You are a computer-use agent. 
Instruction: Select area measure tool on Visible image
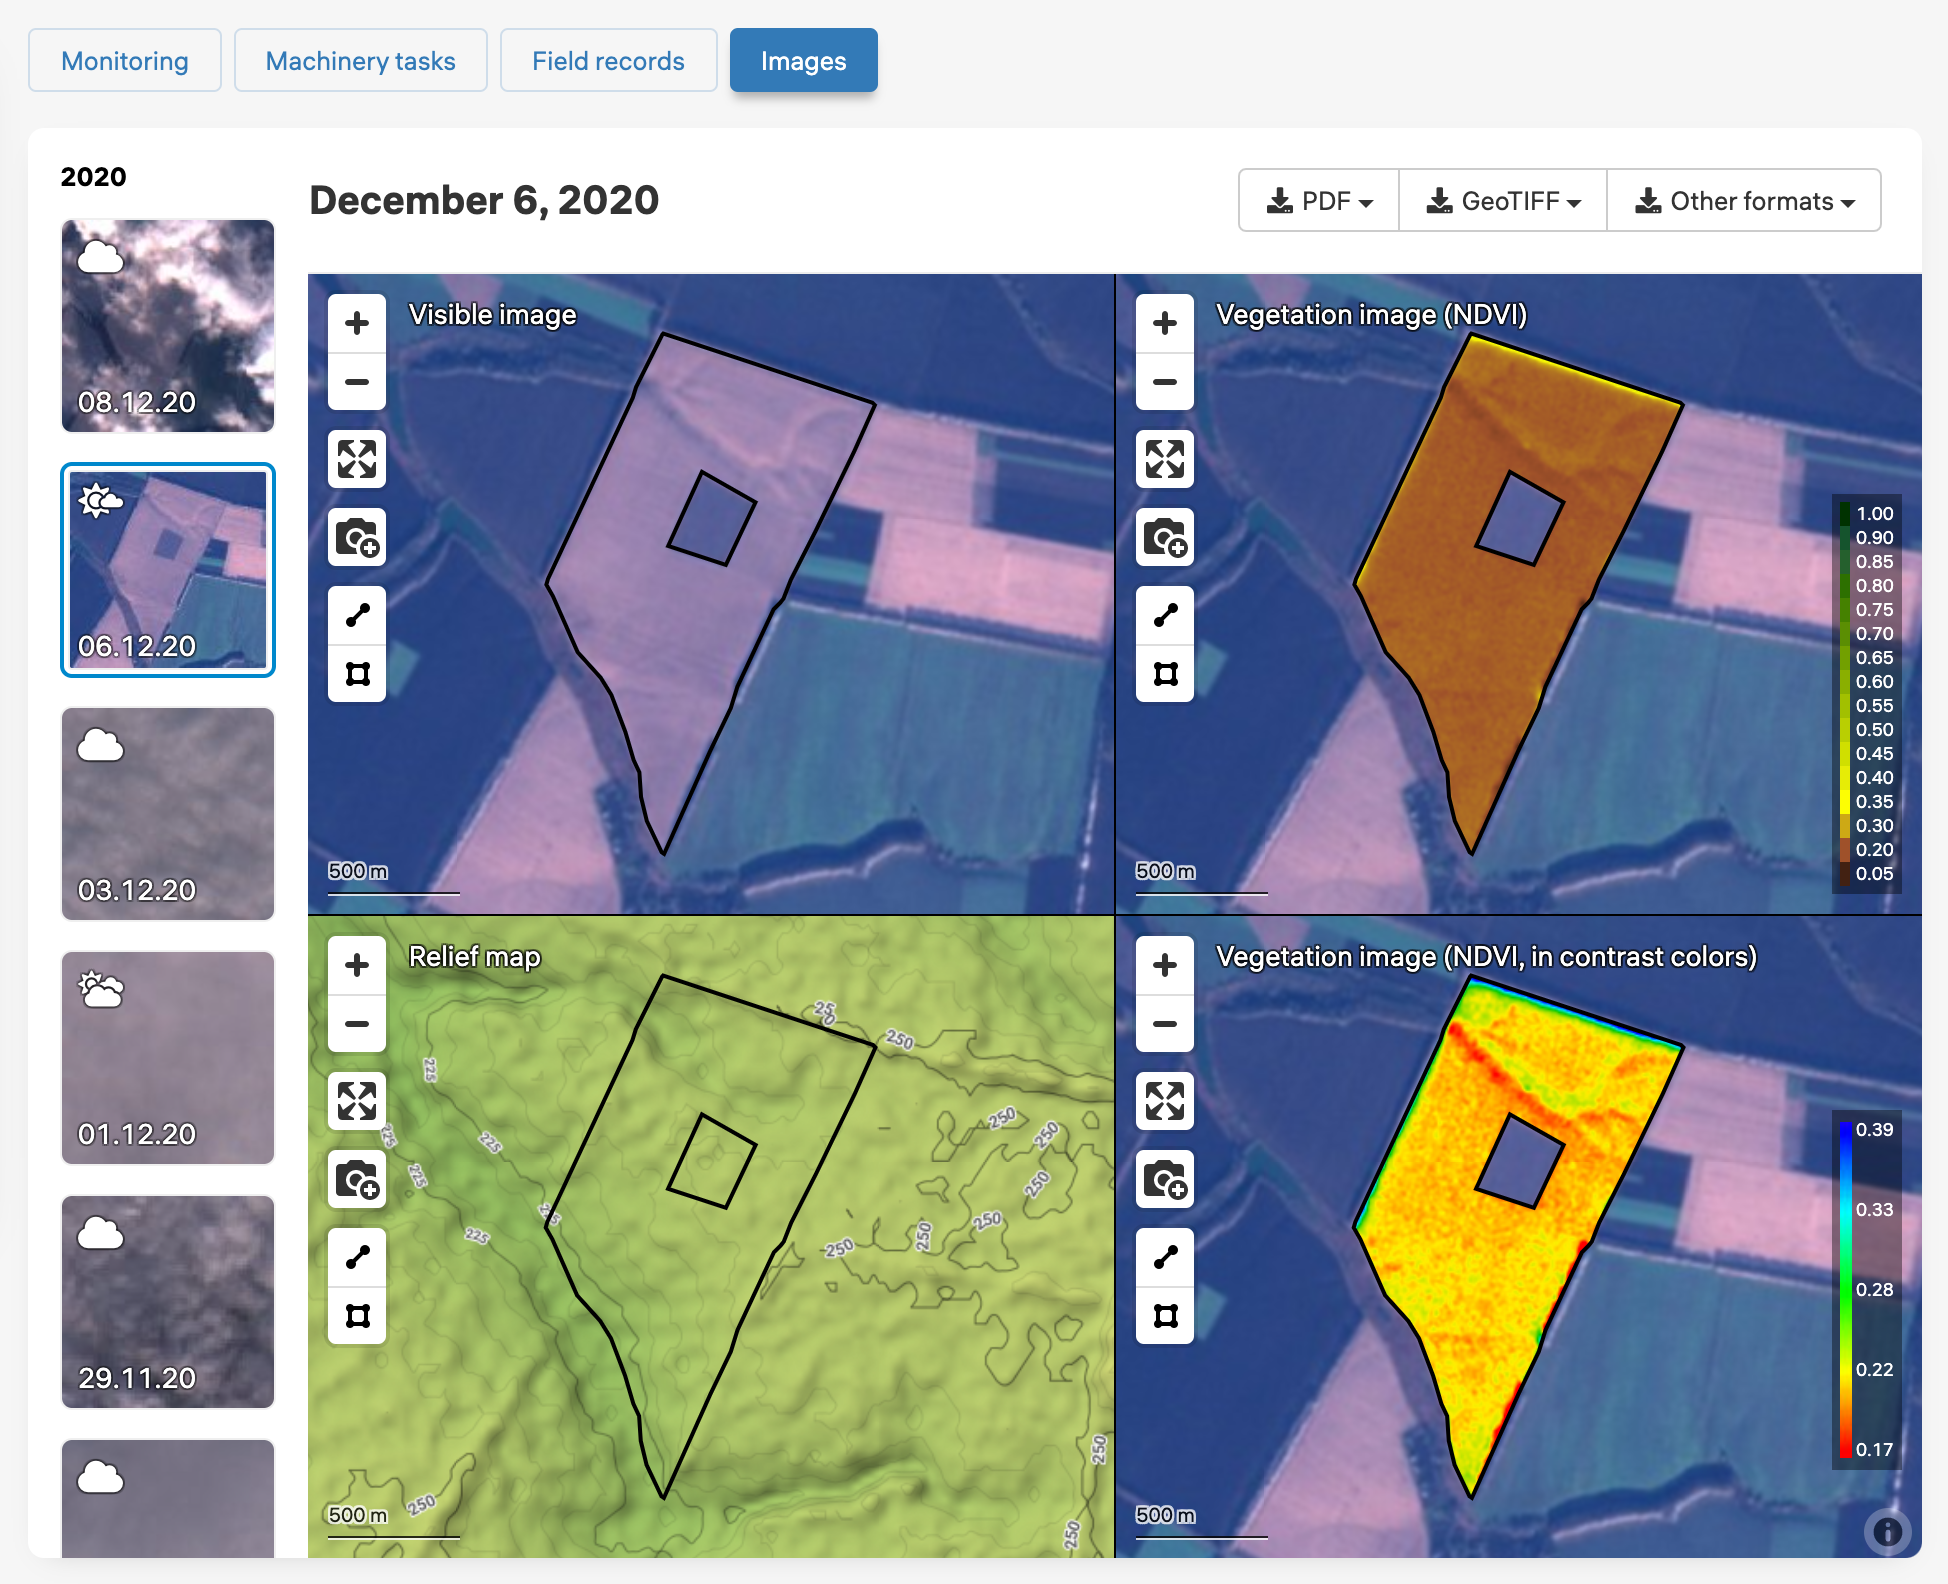(357, 673)
